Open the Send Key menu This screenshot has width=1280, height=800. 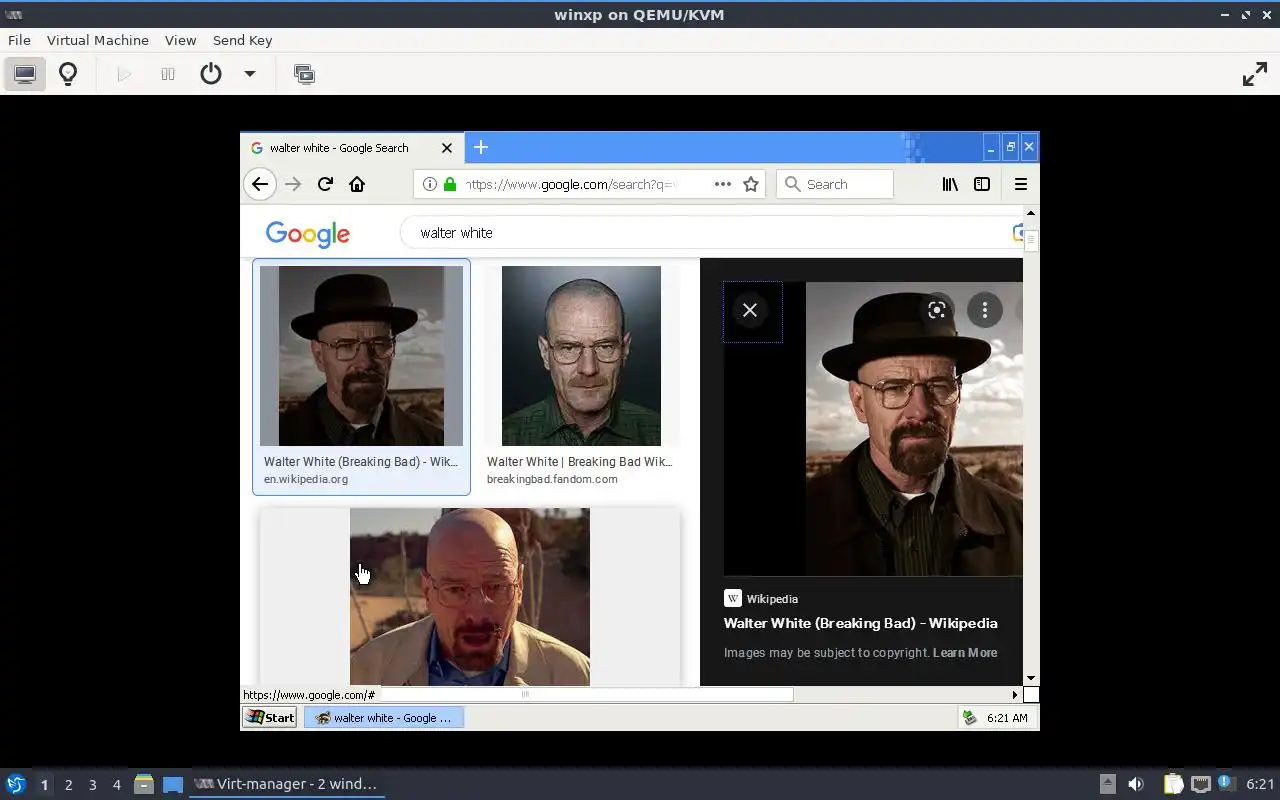coord(242,40)
